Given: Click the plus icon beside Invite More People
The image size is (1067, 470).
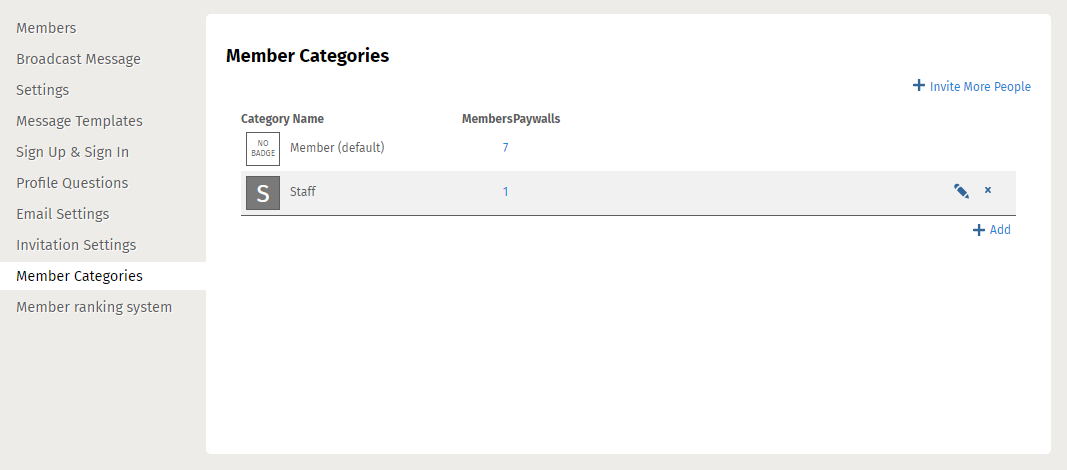Looking at the screenshot, I should point(919,86).
